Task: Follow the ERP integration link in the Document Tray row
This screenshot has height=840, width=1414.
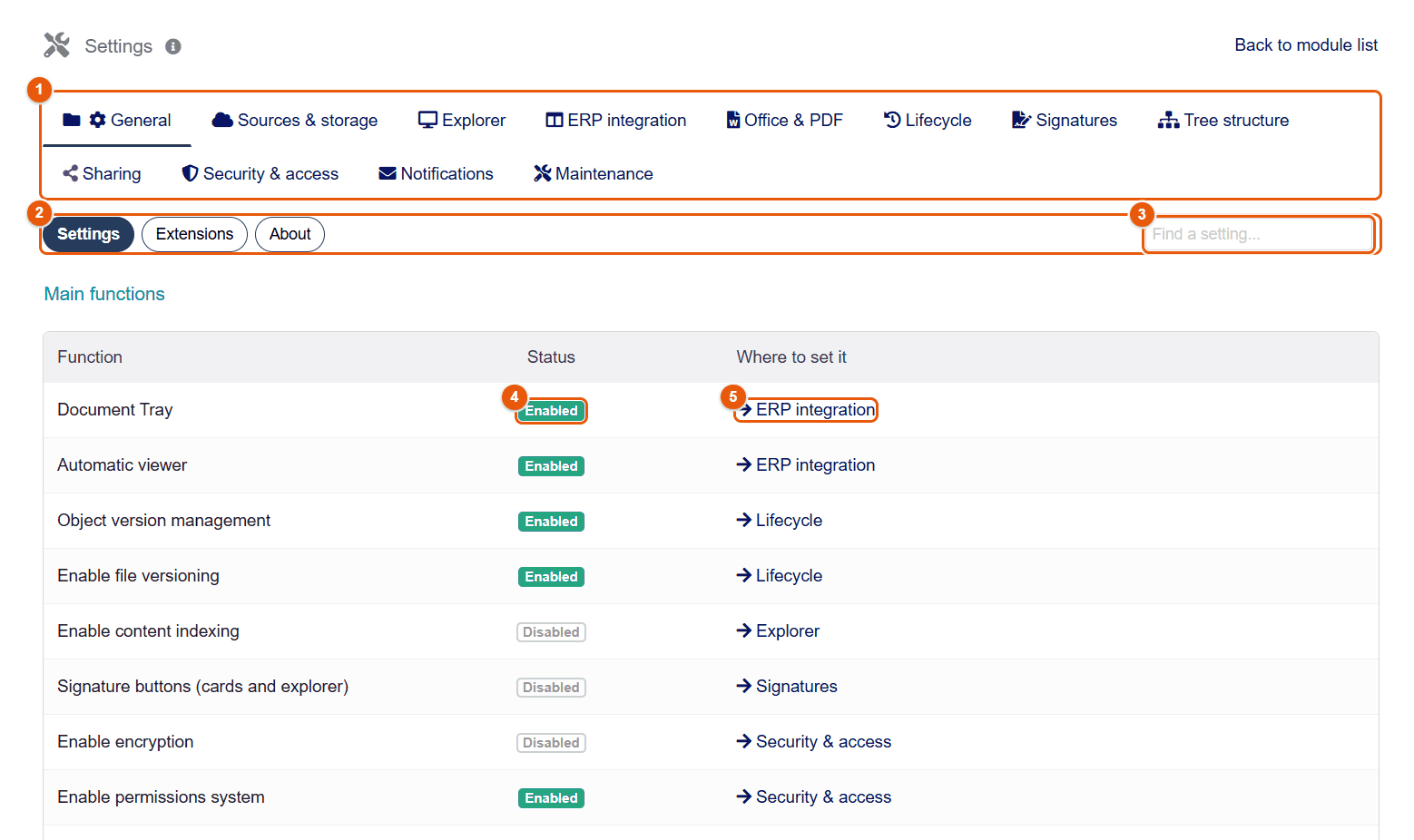Action: 806,410
